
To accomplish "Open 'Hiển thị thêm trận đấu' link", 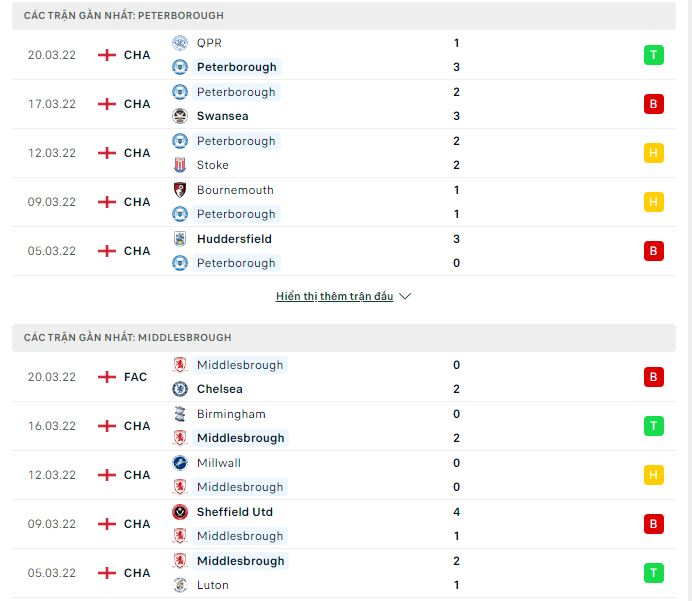I will [x=334, y=297].
